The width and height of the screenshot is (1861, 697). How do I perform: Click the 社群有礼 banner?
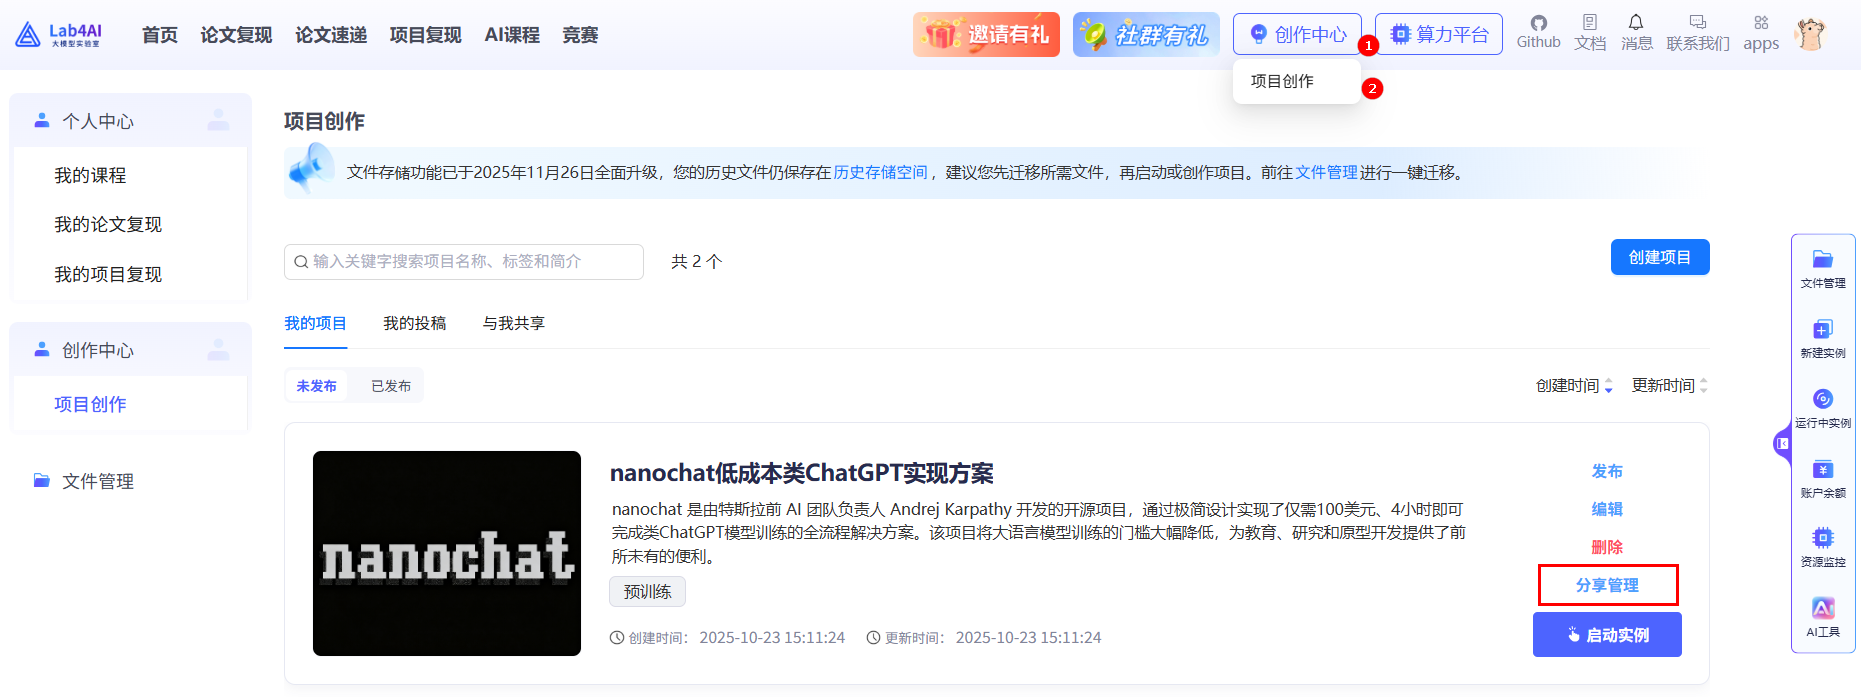1146,35
